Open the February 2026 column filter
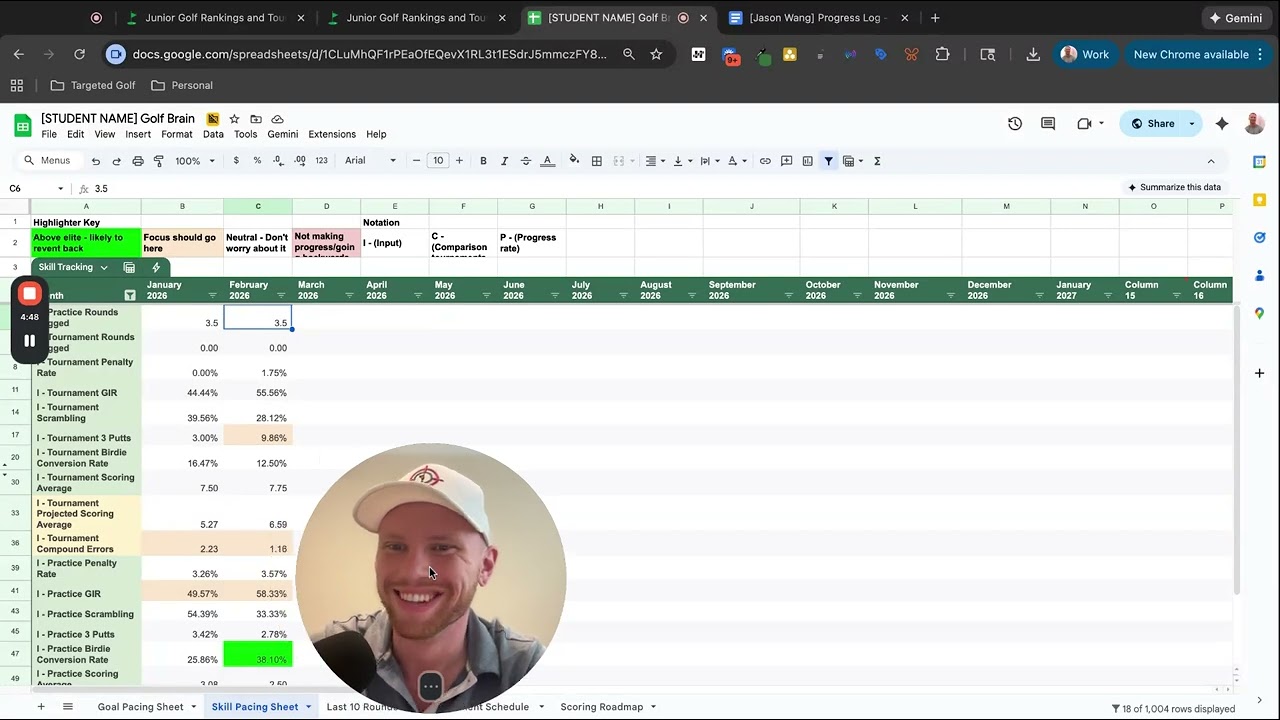 pyautogui.click(x=281, y=296)
